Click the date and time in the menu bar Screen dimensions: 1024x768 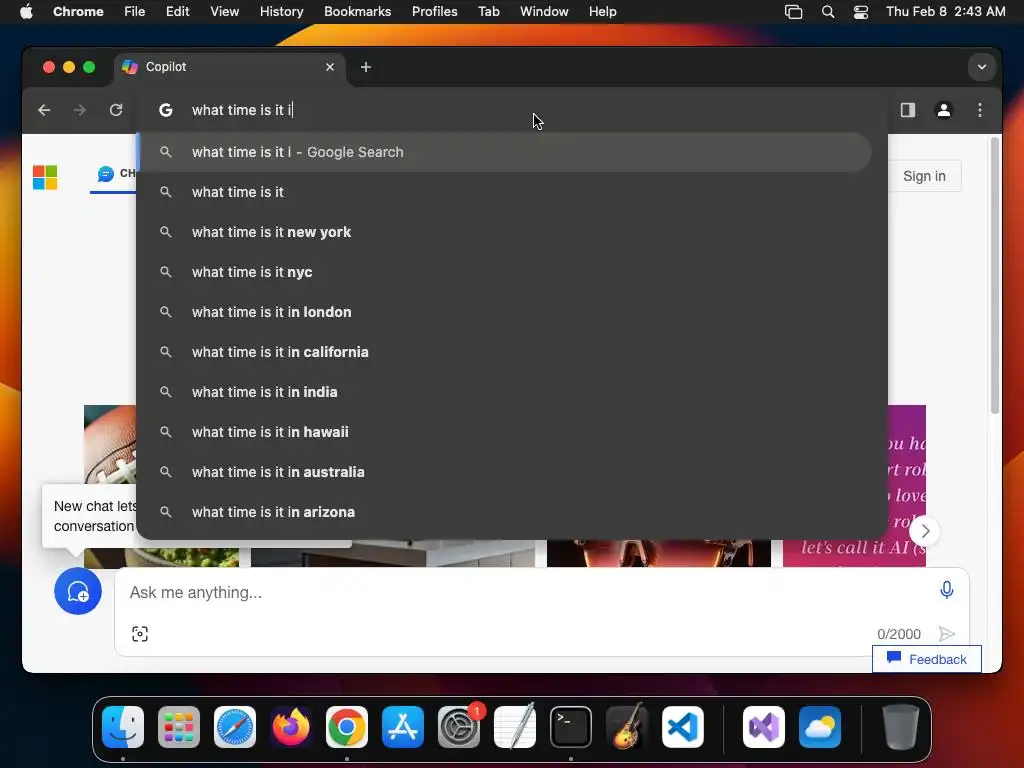[x=946, y=12]
